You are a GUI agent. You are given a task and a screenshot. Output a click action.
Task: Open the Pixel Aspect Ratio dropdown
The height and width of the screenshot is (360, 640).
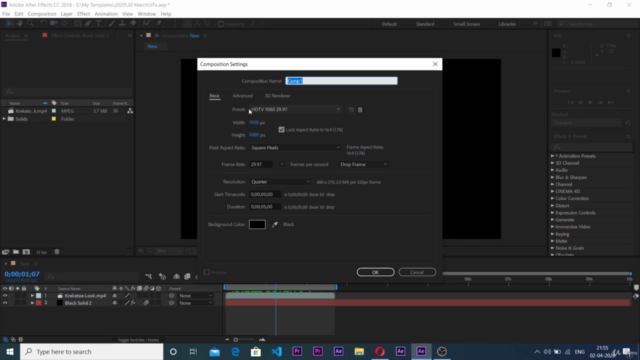[296, 148]
